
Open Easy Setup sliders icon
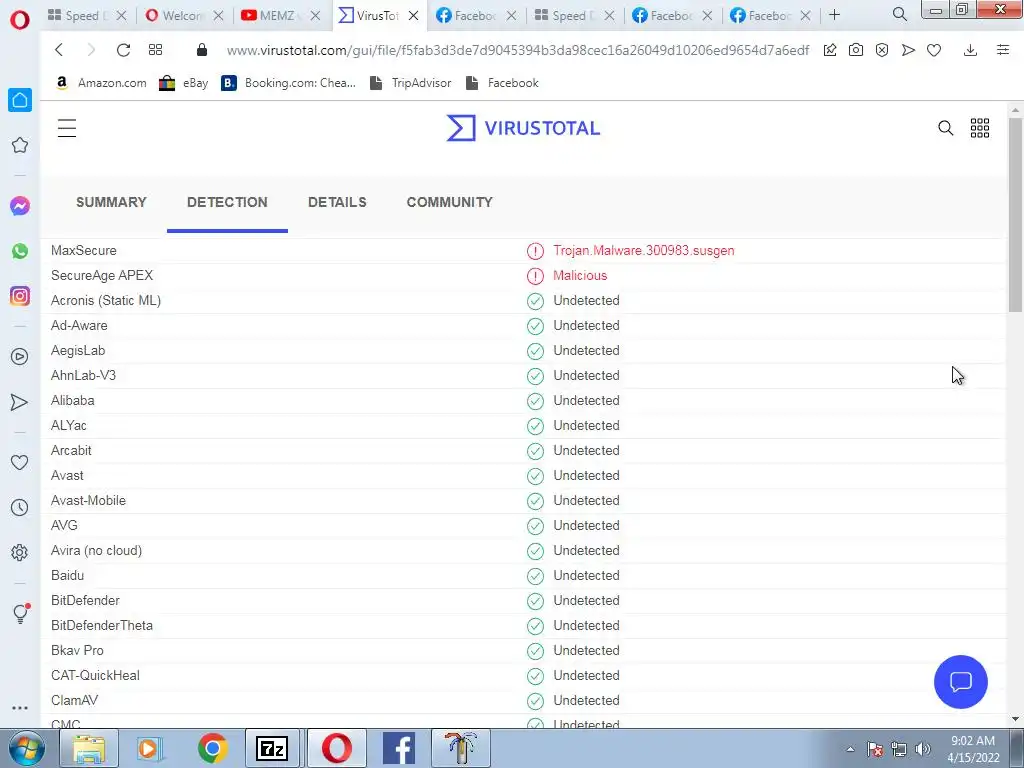pos(1003,50)
